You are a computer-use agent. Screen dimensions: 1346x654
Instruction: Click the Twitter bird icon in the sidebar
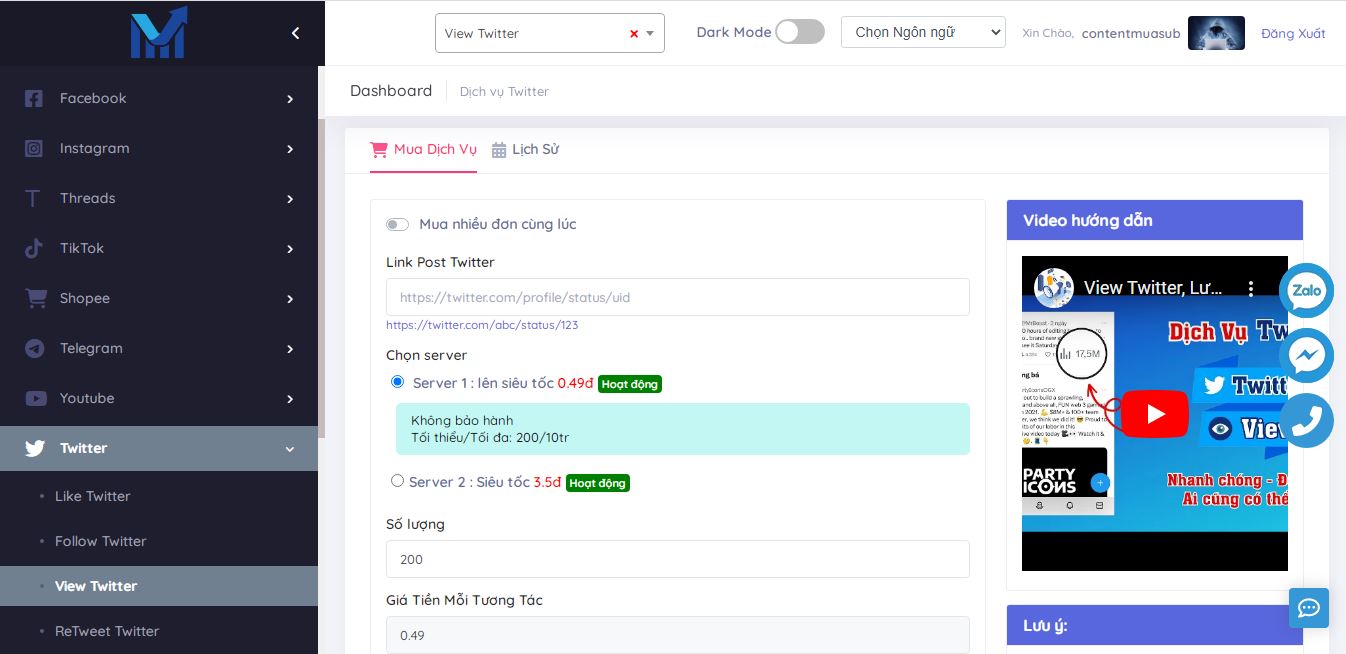tap(35, 448)
